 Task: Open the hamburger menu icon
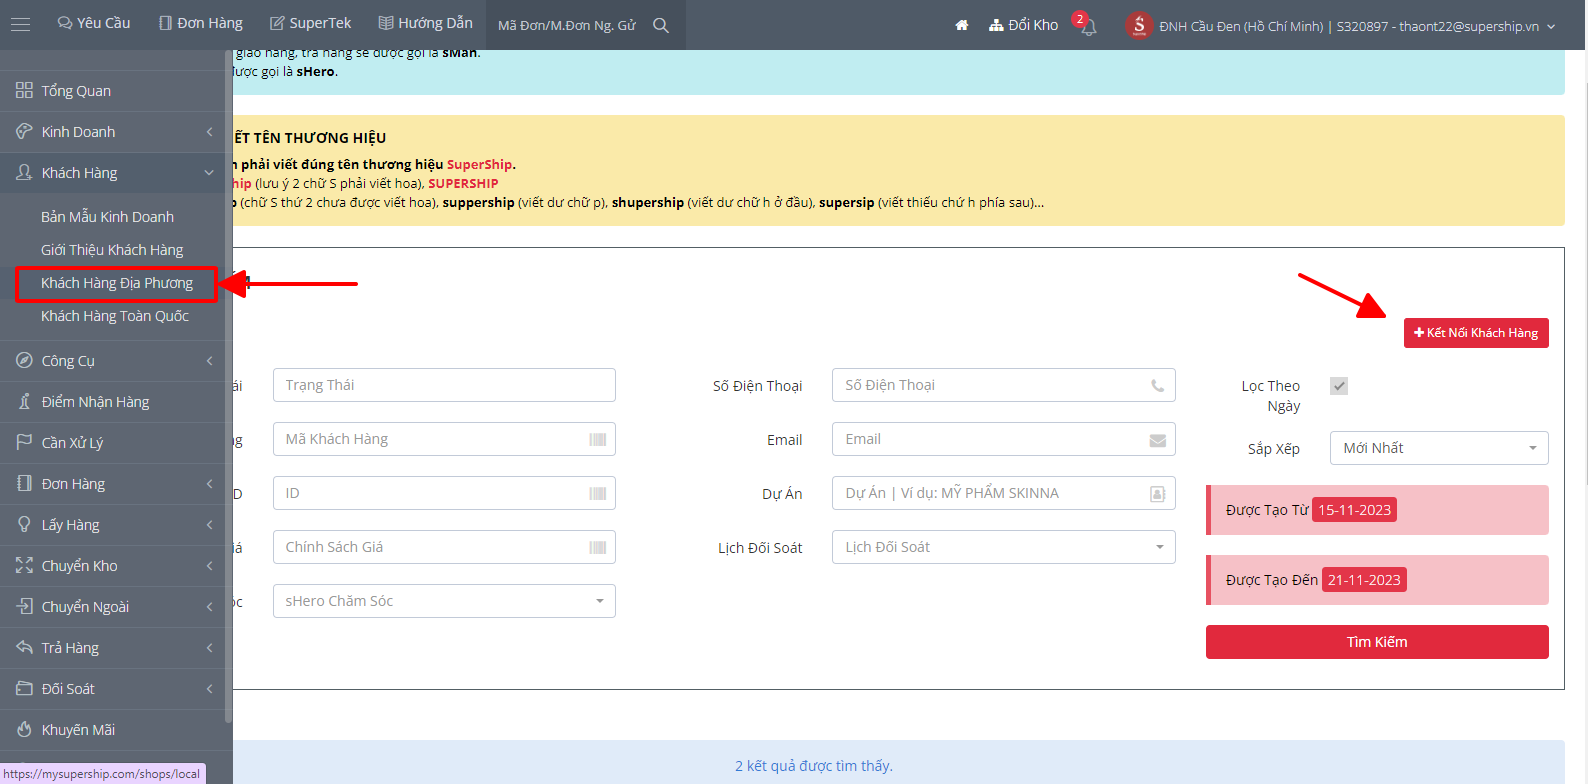[x=20, y=25]
